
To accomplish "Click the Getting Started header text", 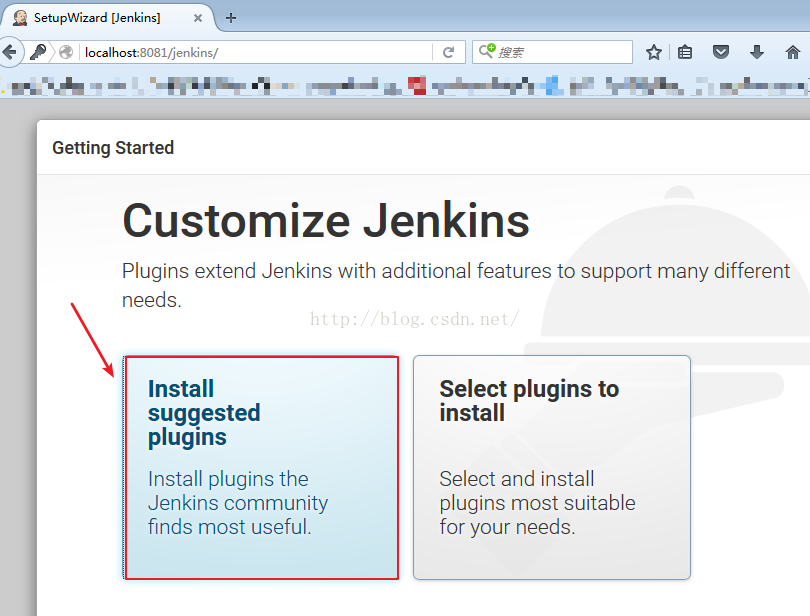I will tap(113, 148).
